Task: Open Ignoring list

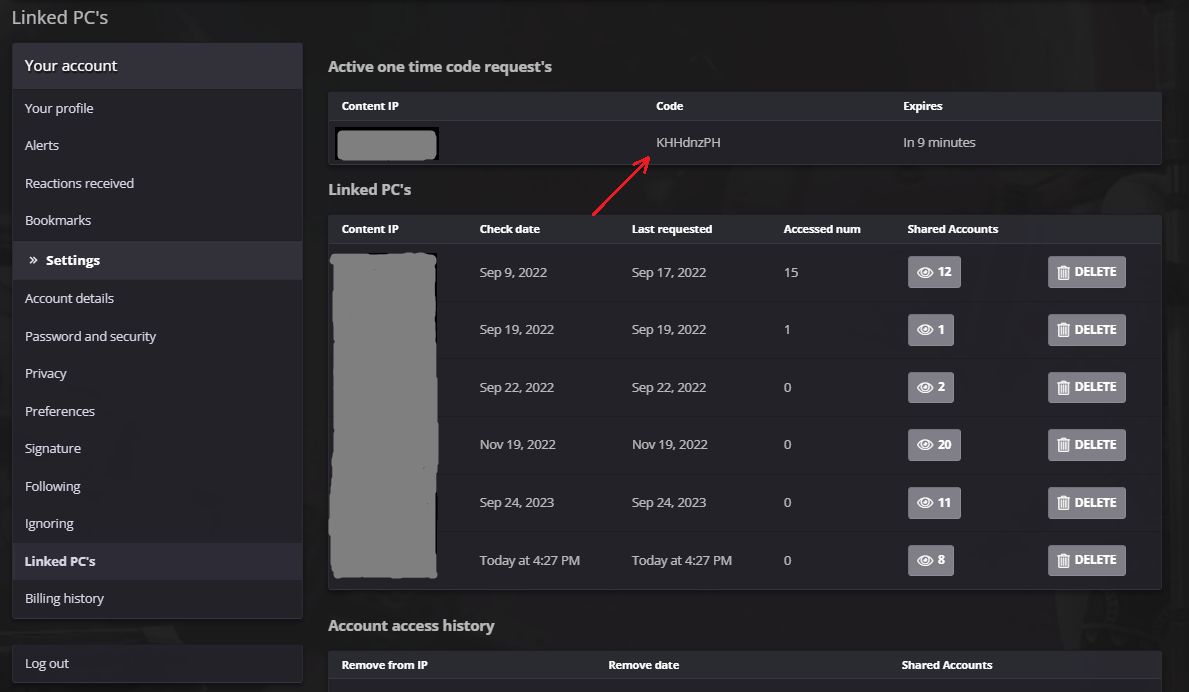Action: tap(157, 524)
